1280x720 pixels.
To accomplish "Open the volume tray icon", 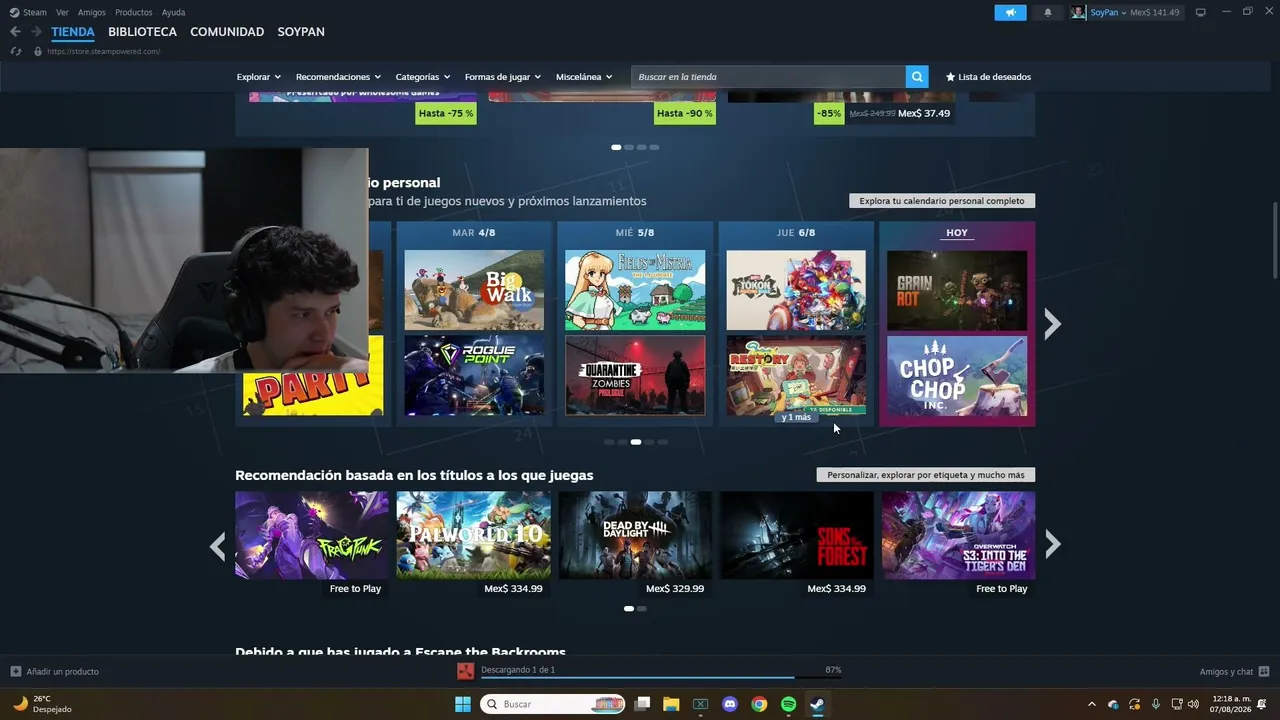I will (x=1193, y=704).
